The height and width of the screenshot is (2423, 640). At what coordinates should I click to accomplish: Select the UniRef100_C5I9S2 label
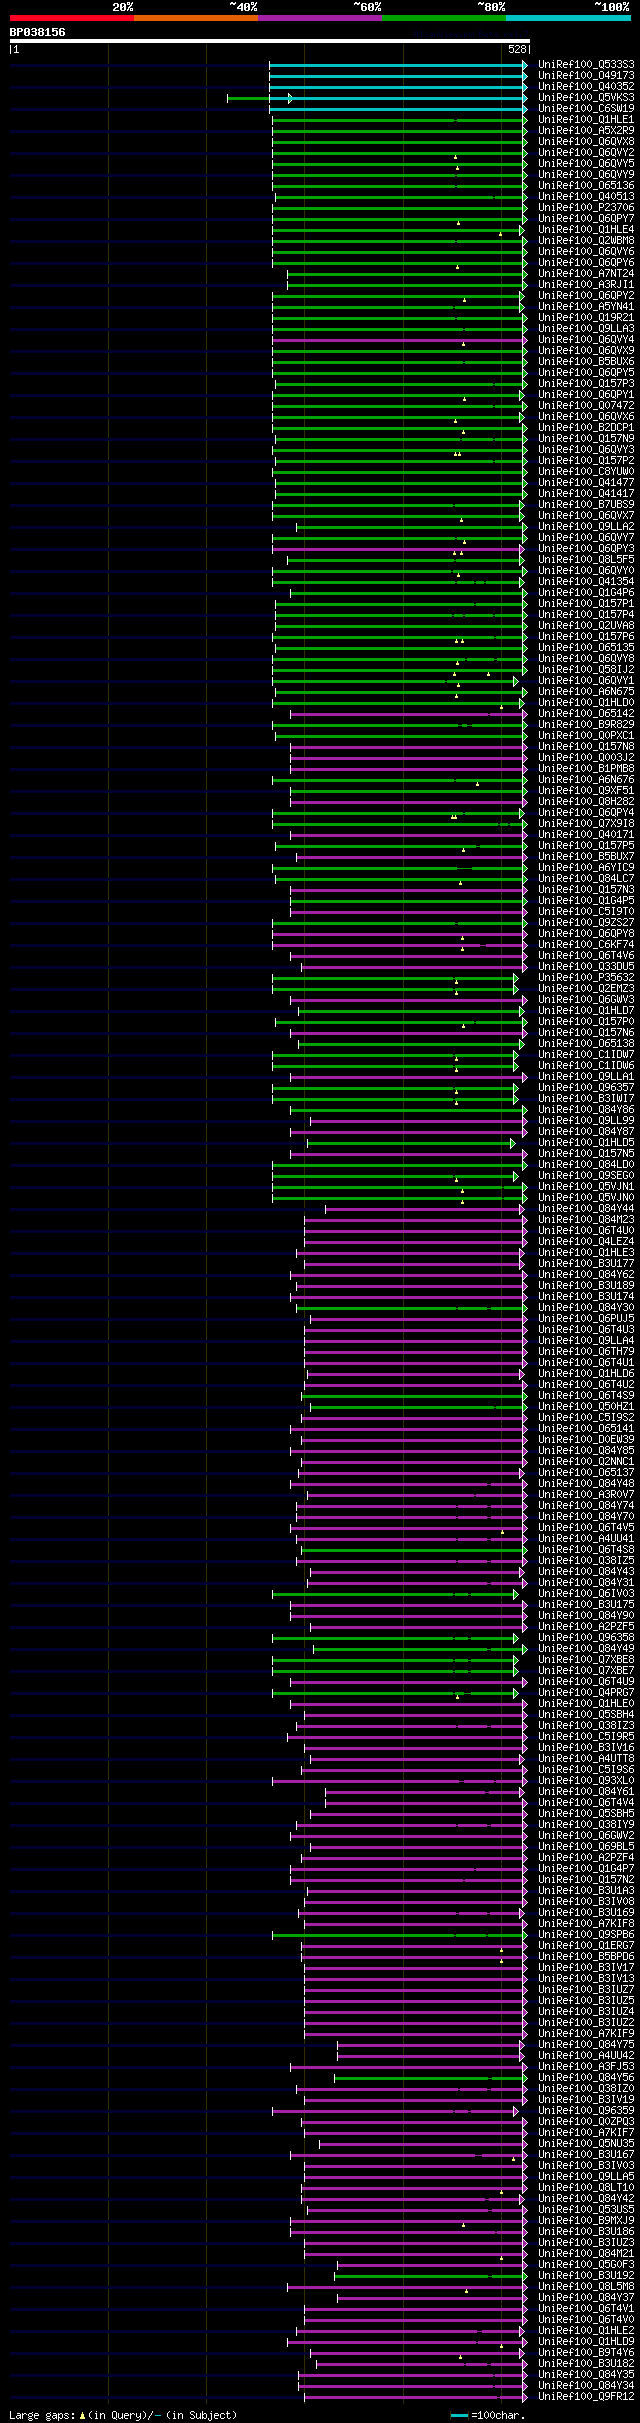586,1417
